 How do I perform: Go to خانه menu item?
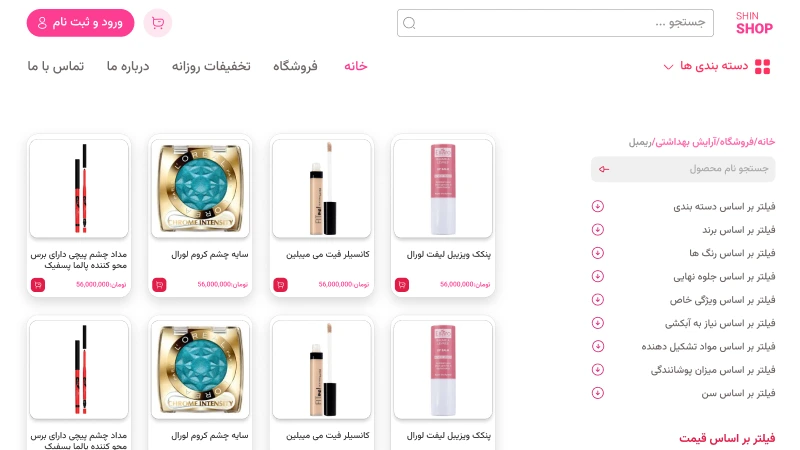[356, 66]
